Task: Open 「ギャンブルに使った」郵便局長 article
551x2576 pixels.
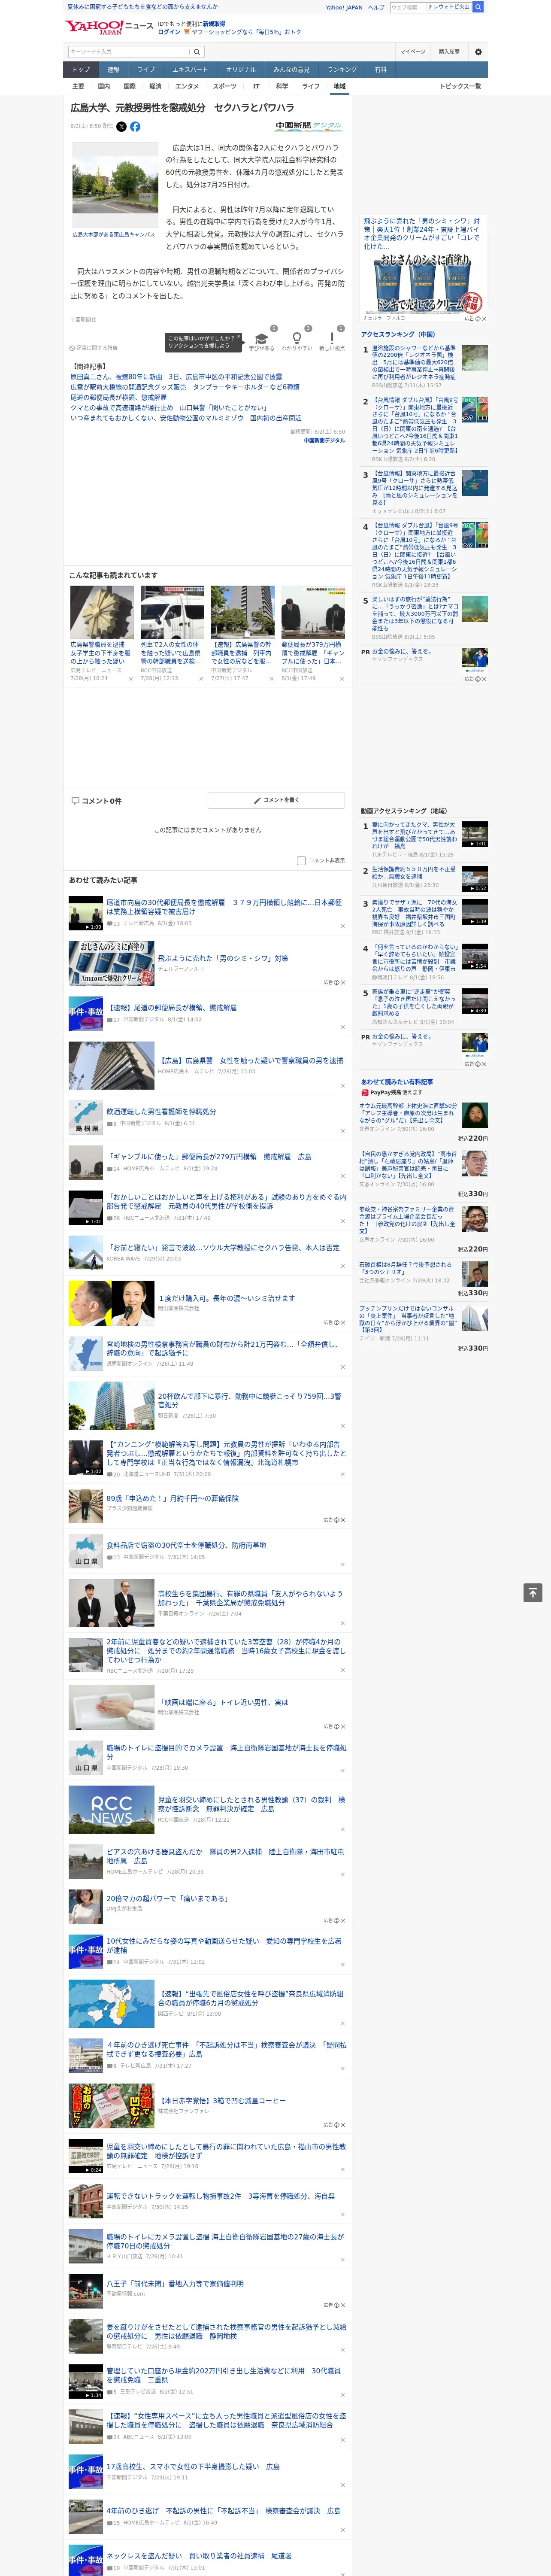Action: click(x=209, y=1156)
